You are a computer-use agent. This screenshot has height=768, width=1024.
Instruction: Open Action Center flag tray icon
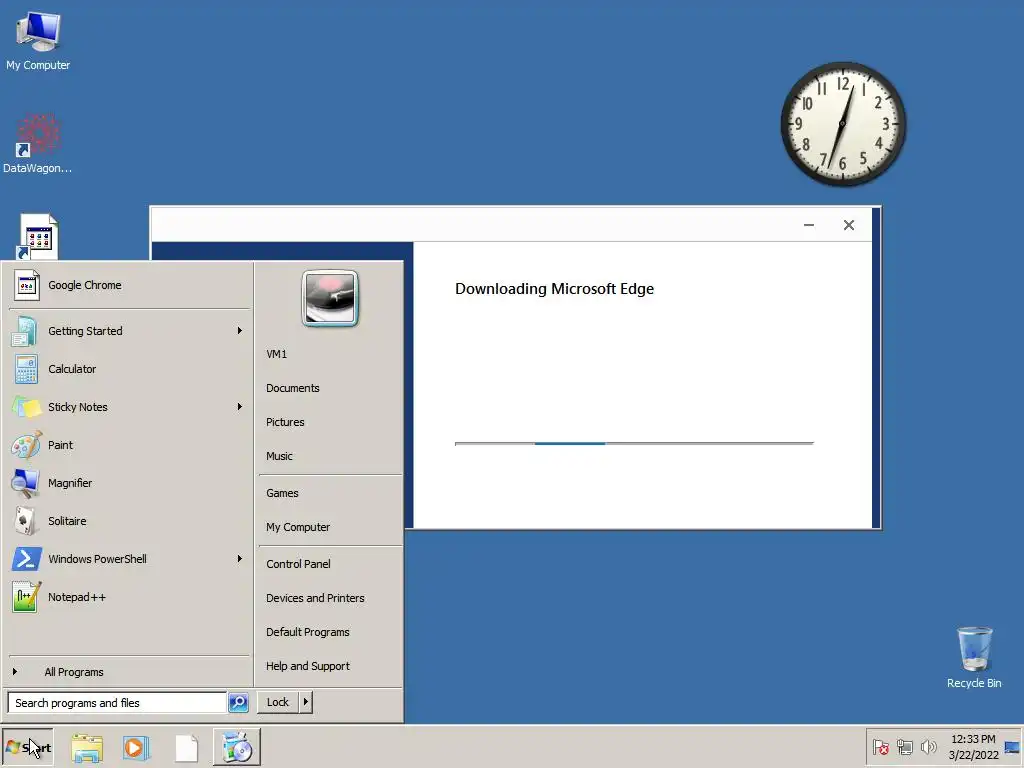pyautogui.click(x=880, y=747)
